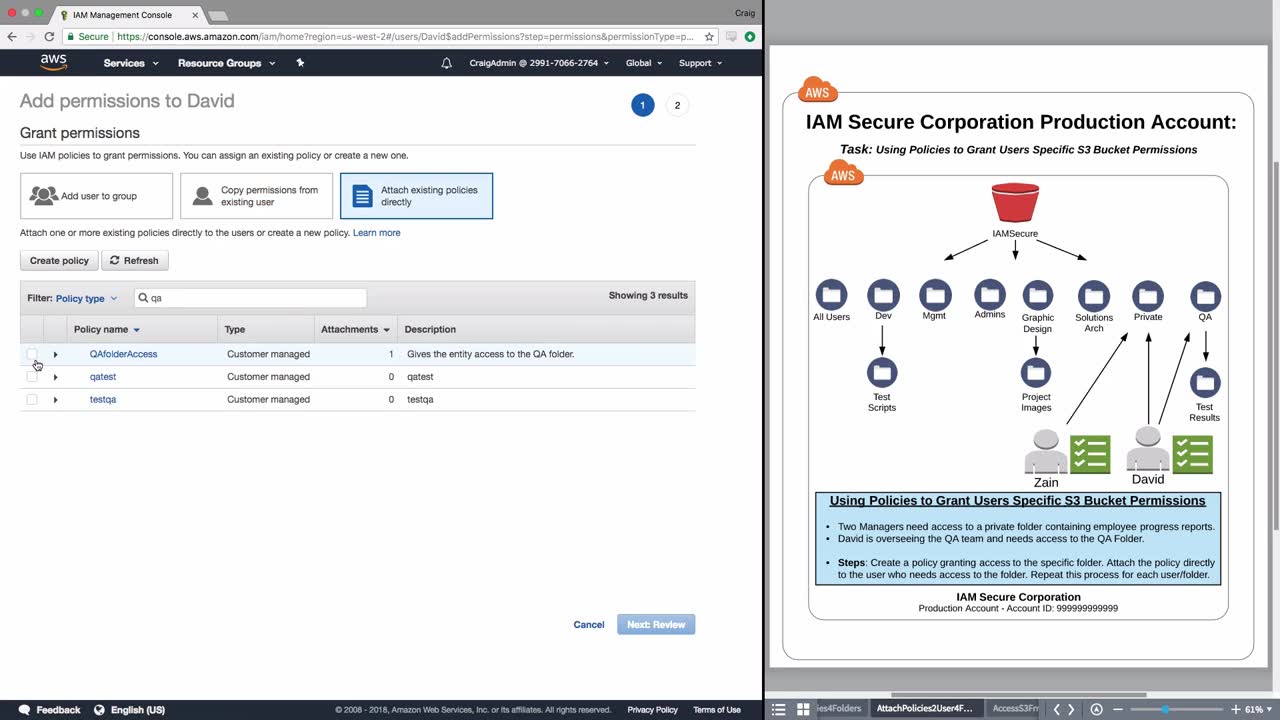1280x720 pixels.
Task: Open the Services dropdown menu
Action: (131, 63)
